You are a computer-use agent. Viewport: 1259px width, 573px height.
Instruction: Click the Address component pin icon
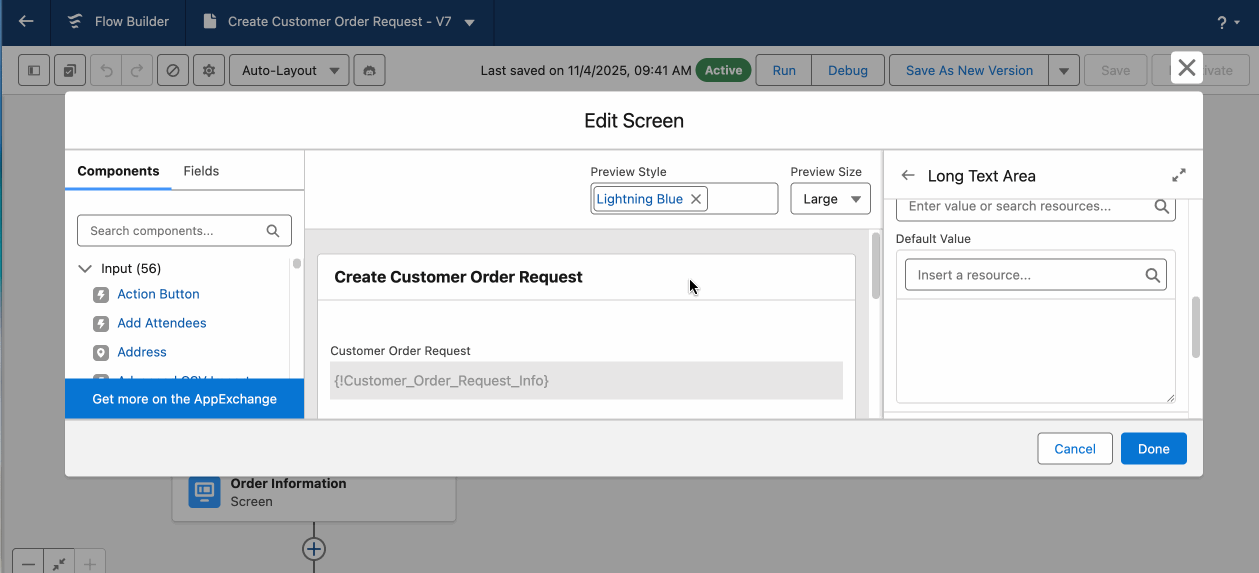(101, 353)
